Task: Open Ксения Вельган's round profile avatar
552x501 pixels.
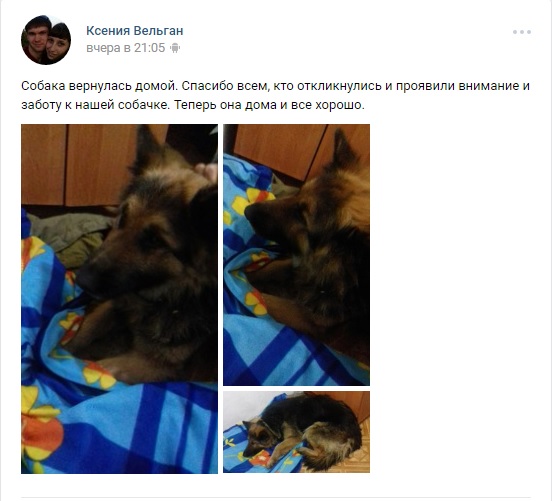Action: 46,40
